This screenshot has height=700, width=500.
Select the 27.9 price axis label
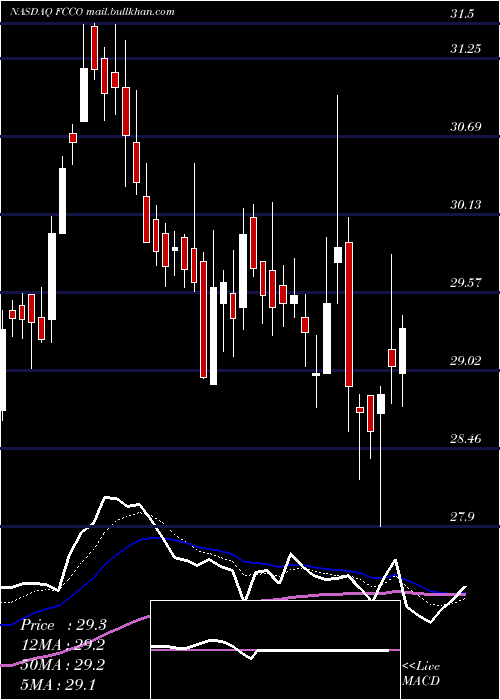pyautogui.click(x=462, y=517)
